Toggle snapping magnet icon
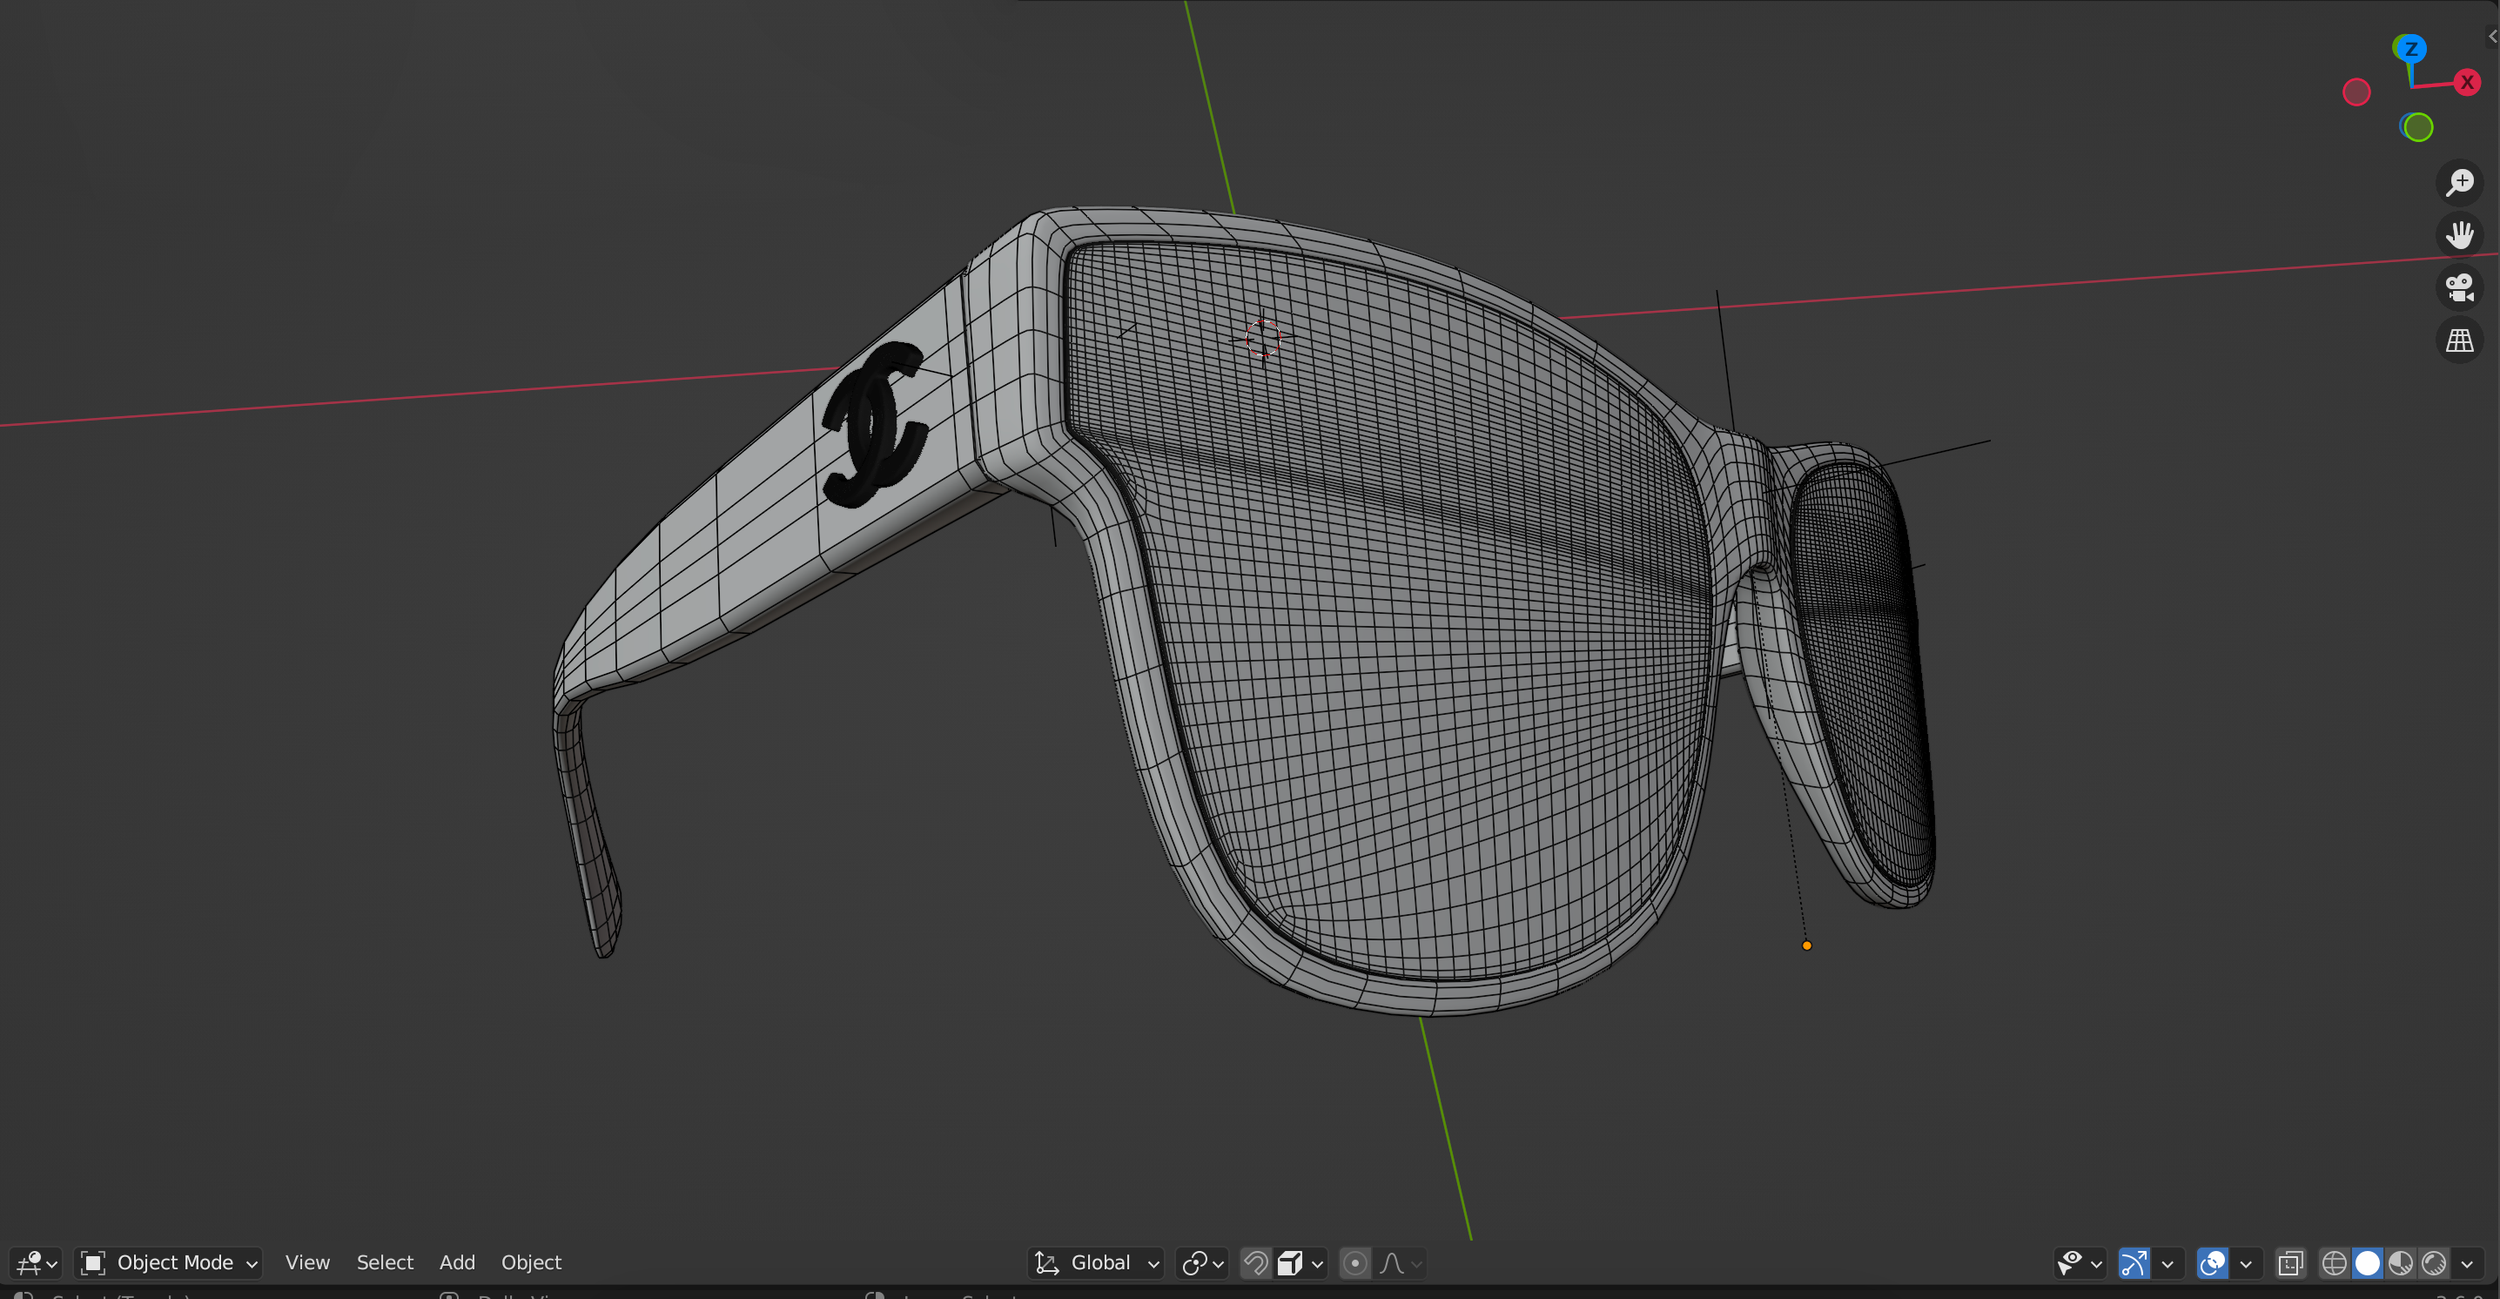 point(1255,1263)
